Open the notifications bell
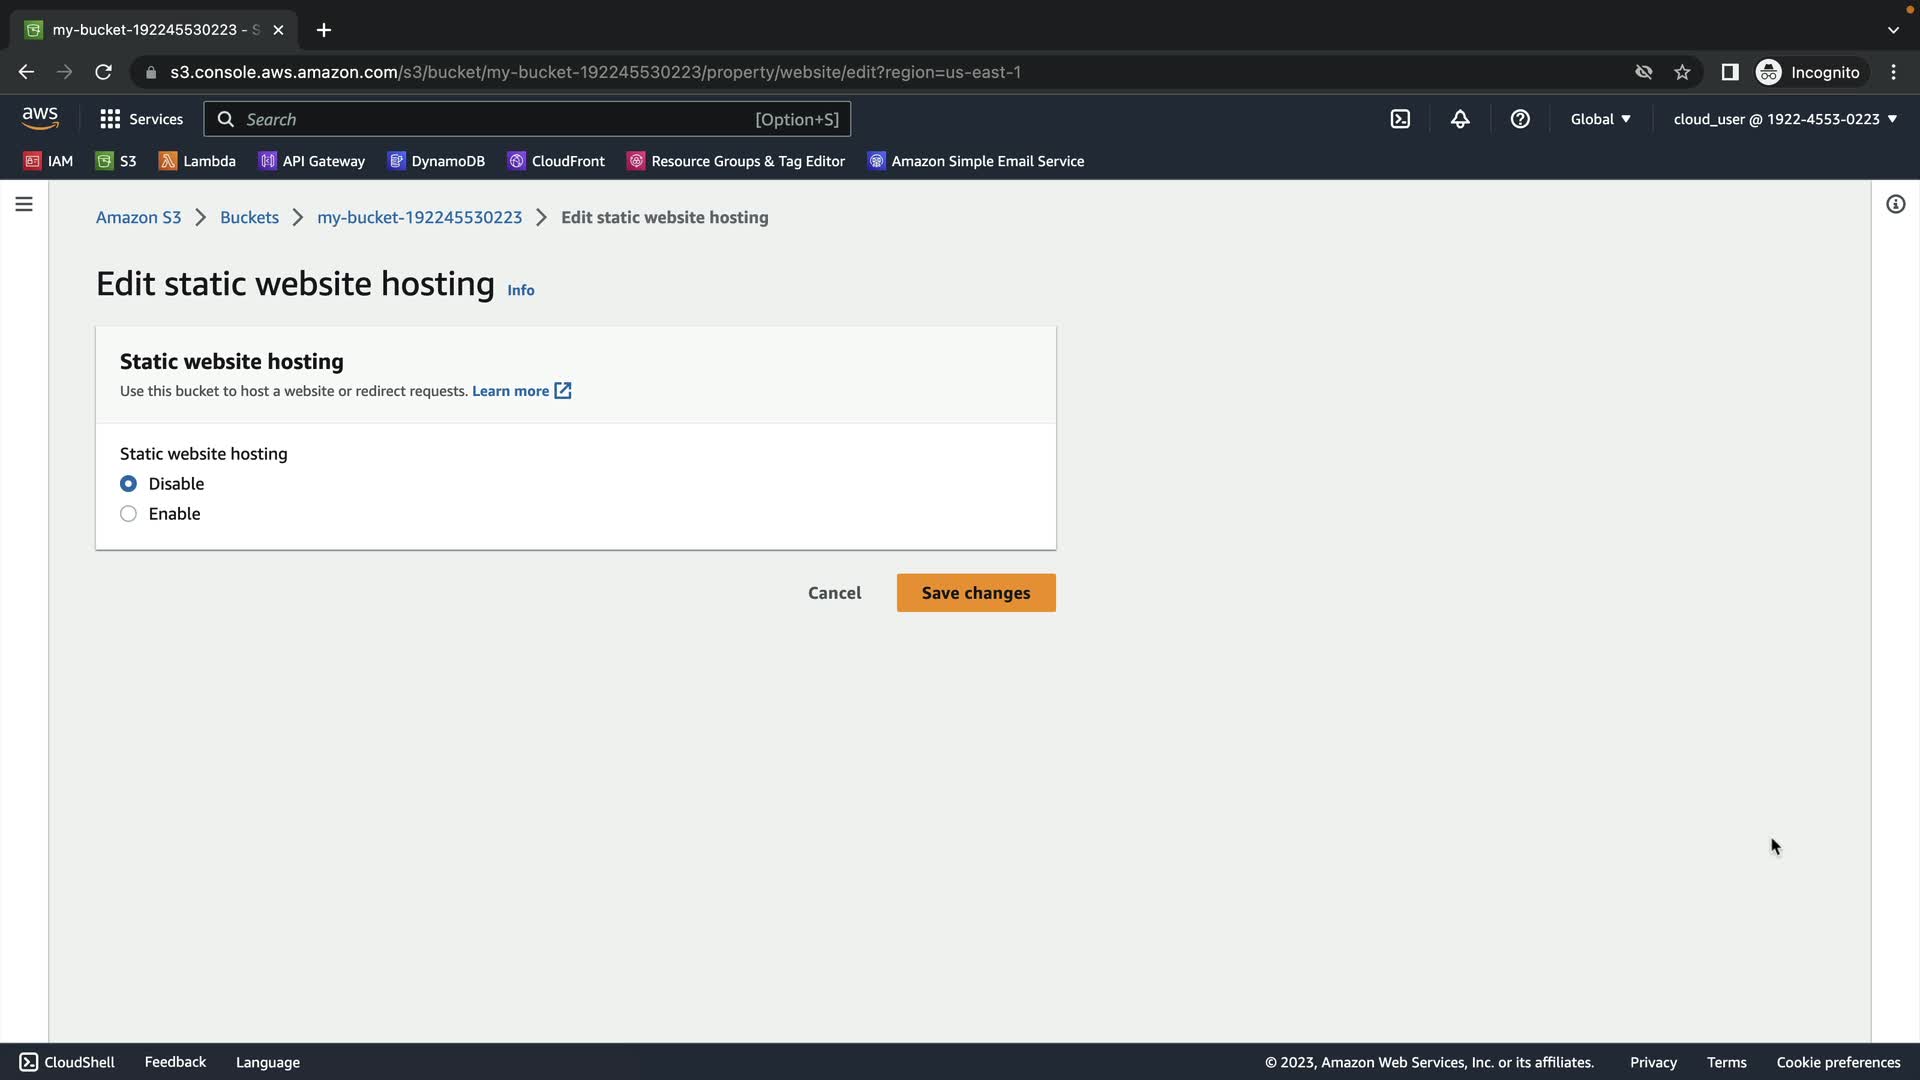 1460,119
